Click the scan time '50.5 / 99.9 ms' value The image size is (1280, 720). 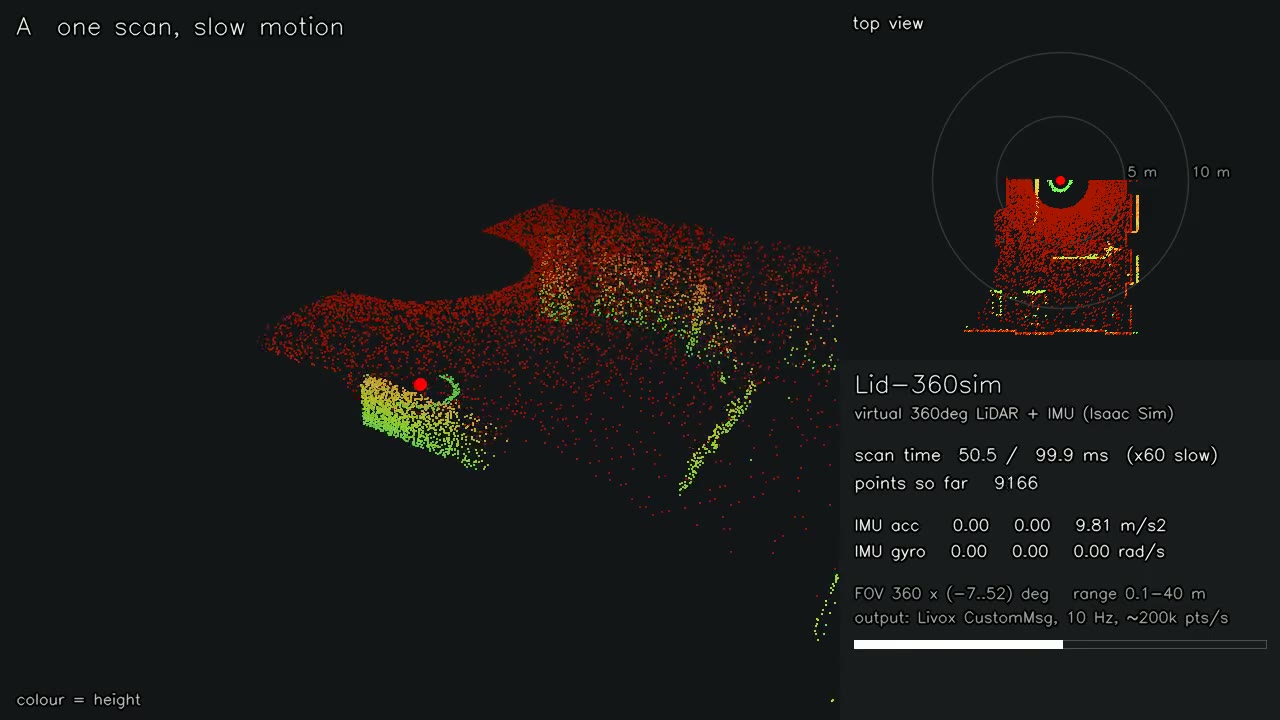tap(1034, 455)
